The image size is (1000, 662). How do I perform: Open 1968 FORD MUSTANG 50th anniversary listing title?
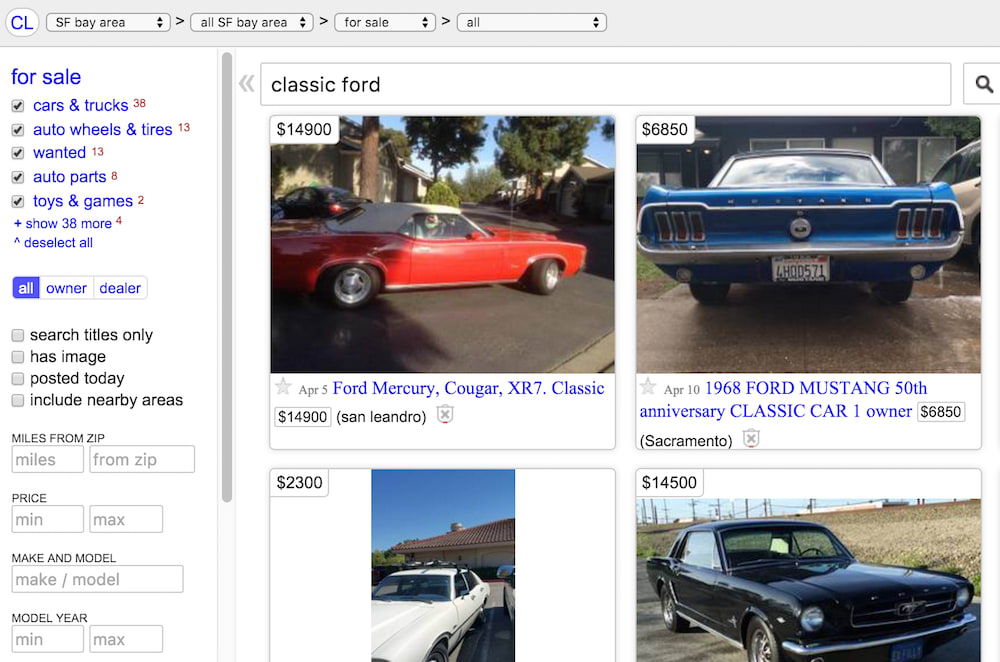coord(783,399)
